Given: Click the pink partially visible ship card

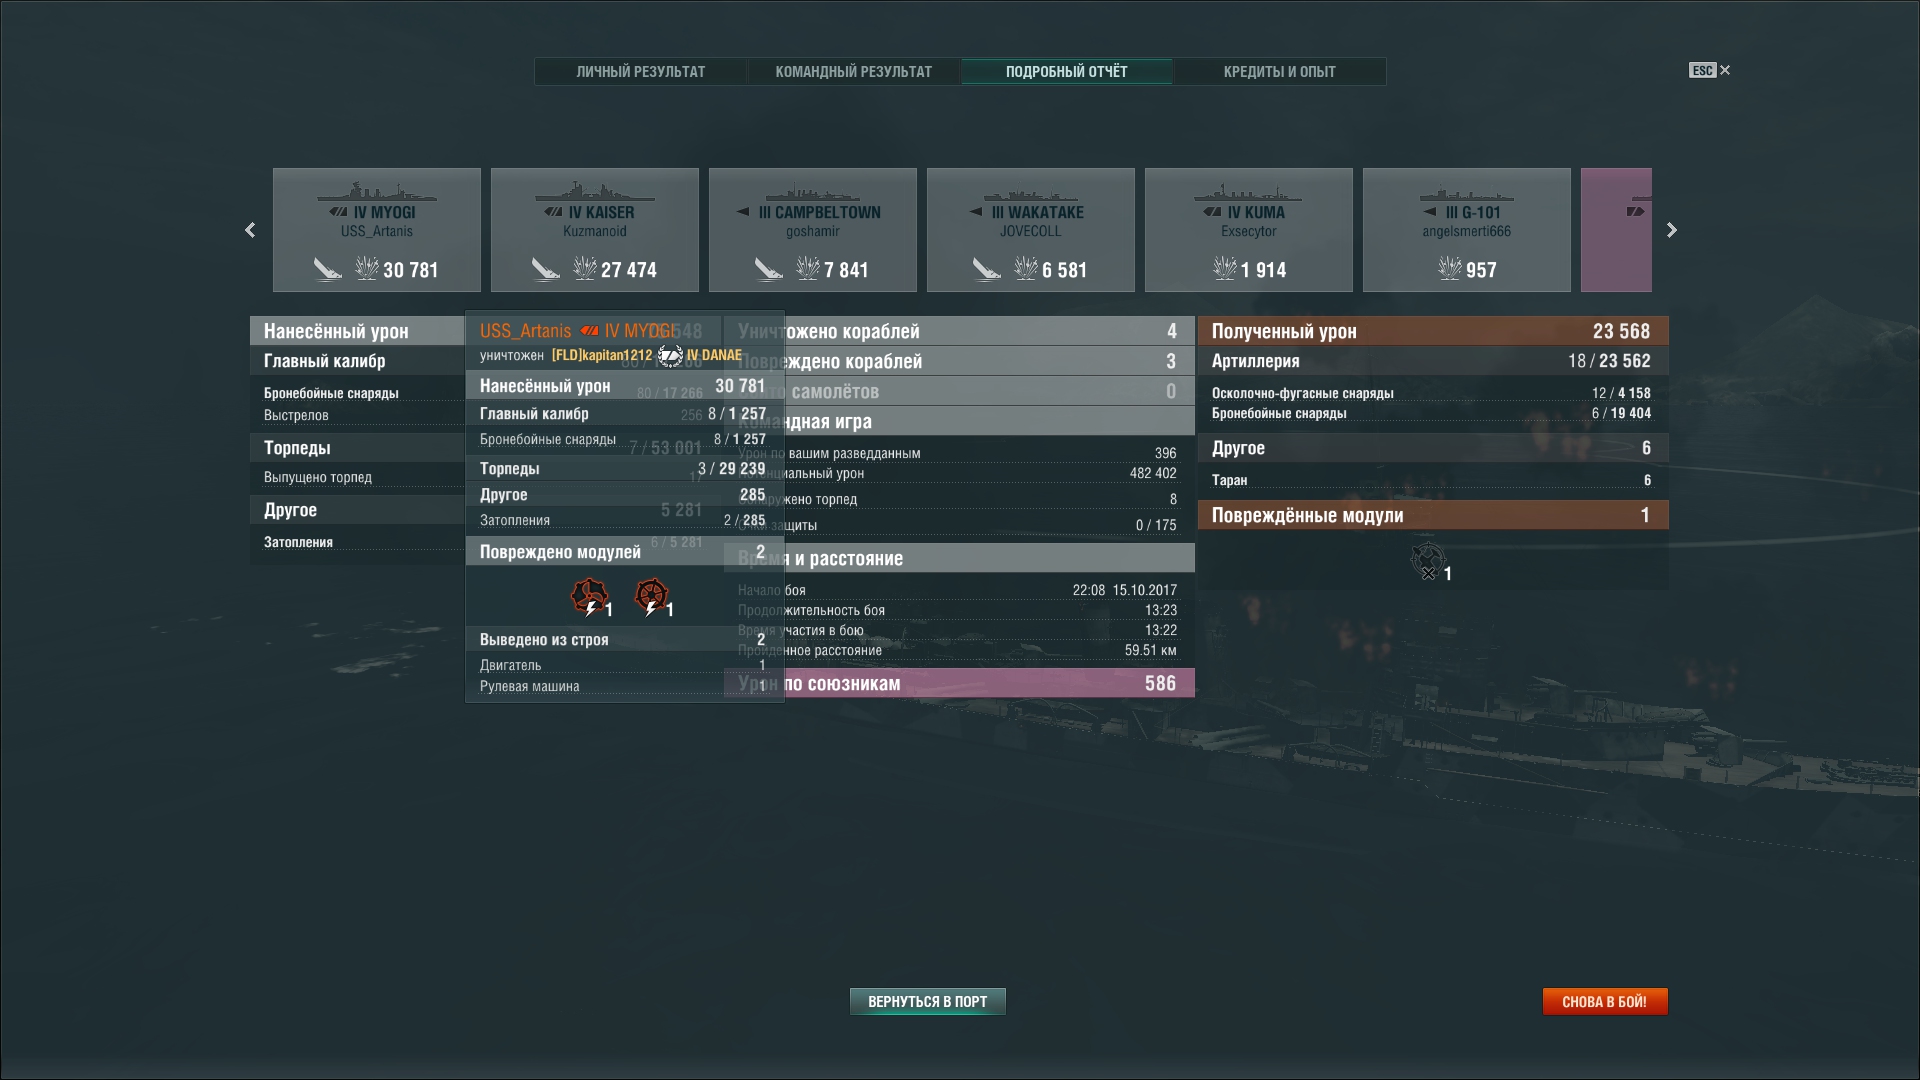Looking at the screenshot, I should (1616, 230).
